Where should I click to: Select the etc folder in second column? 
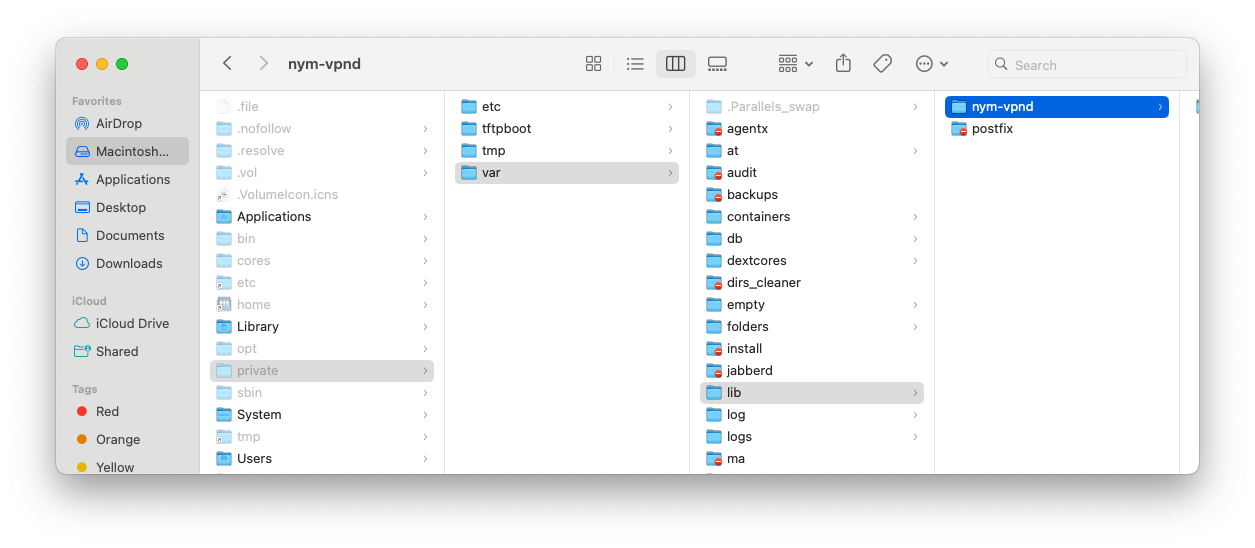point(567,106)
